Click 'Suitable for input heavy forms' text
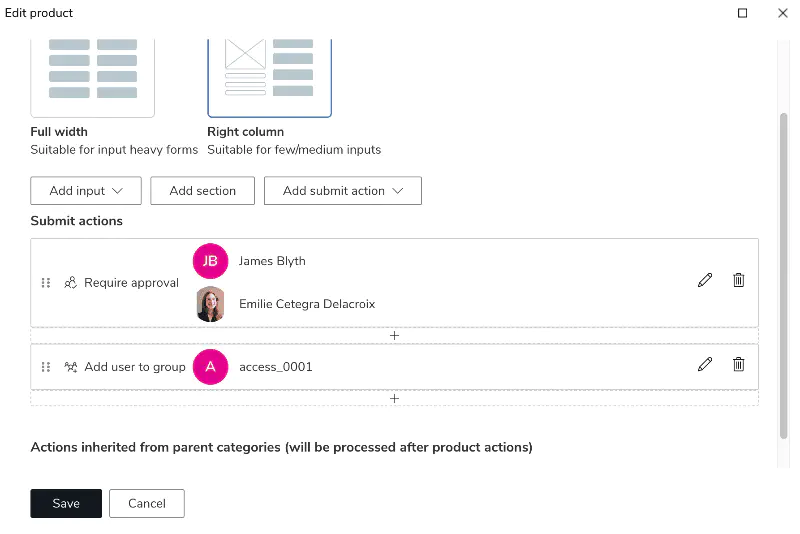800x534 pixels. (114, 149)
